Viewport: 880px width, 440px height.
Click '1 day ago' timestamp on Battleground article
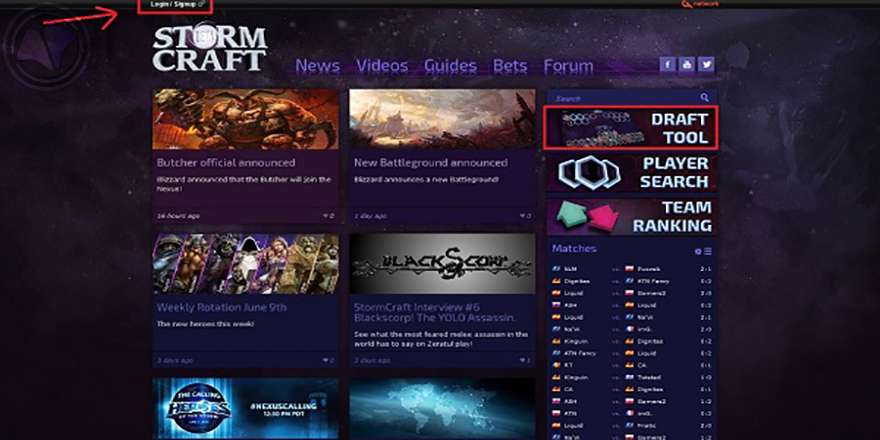tap(370, 216)
